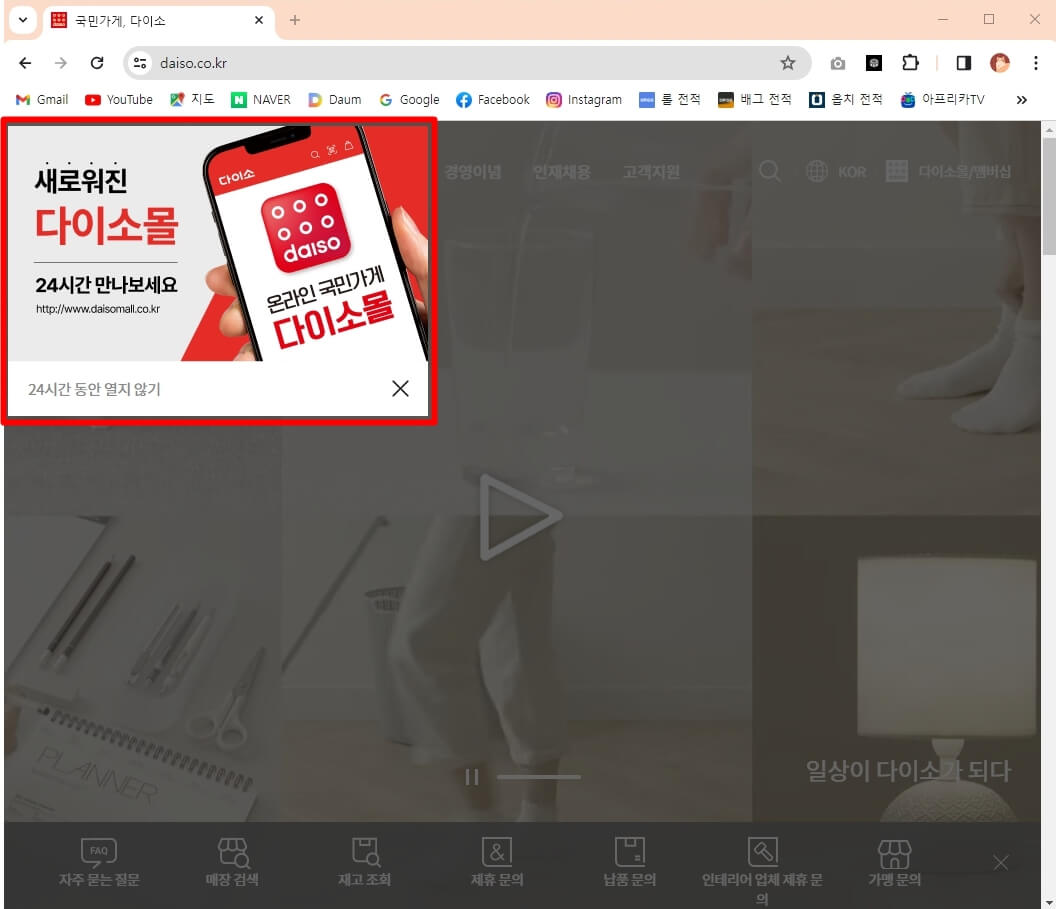
Task: Open the 롤 전적 bookmark
Action: (669, 100)
